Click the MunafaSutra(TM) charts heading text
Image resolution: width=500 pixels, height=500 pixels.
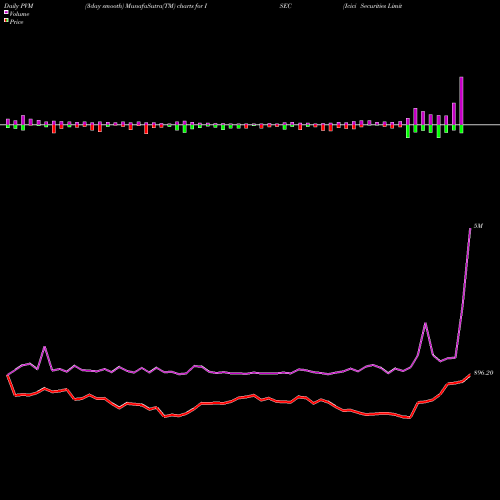pyautogui.click(x=146, y=6)
